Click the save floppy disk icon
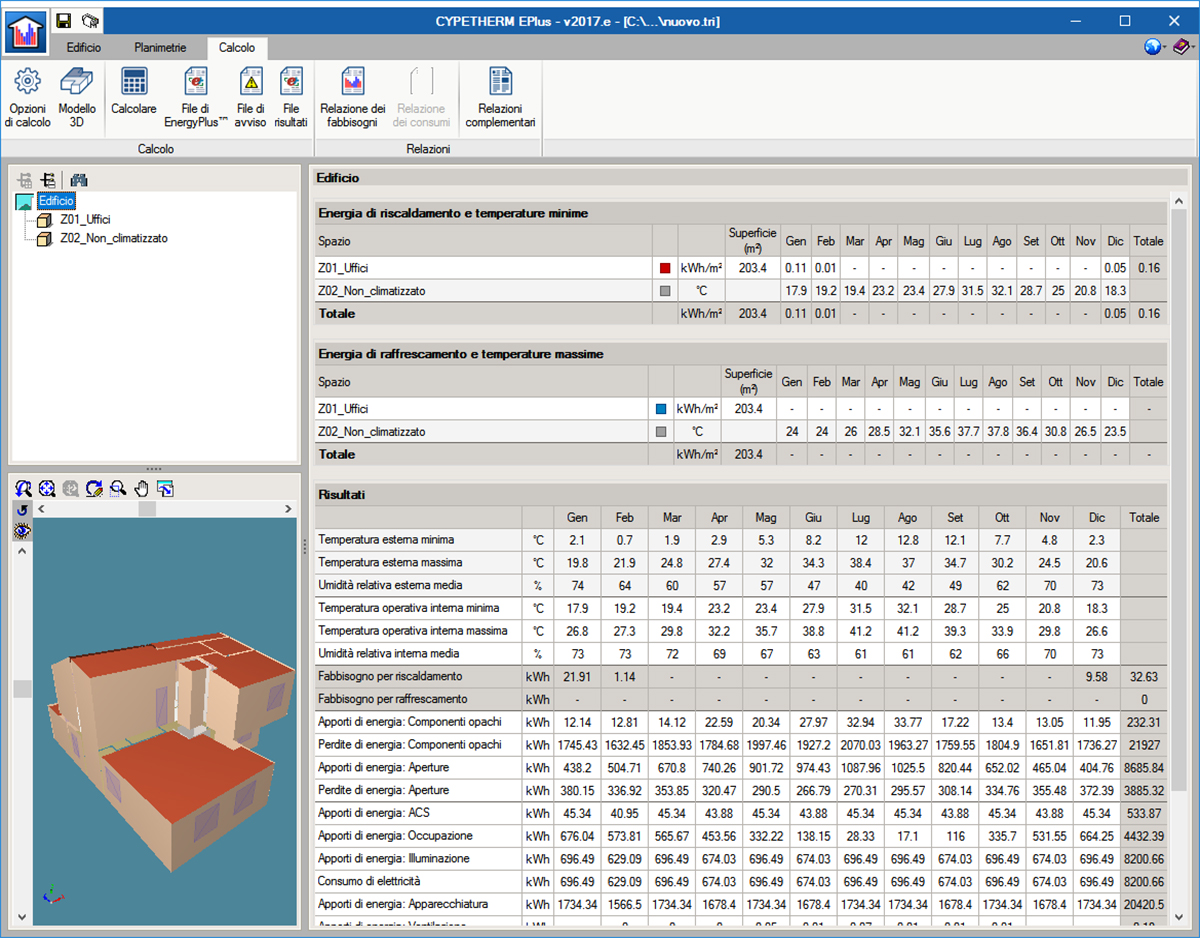The height and width of the screenshot is (938, 1200). click(x=63, y=21)
